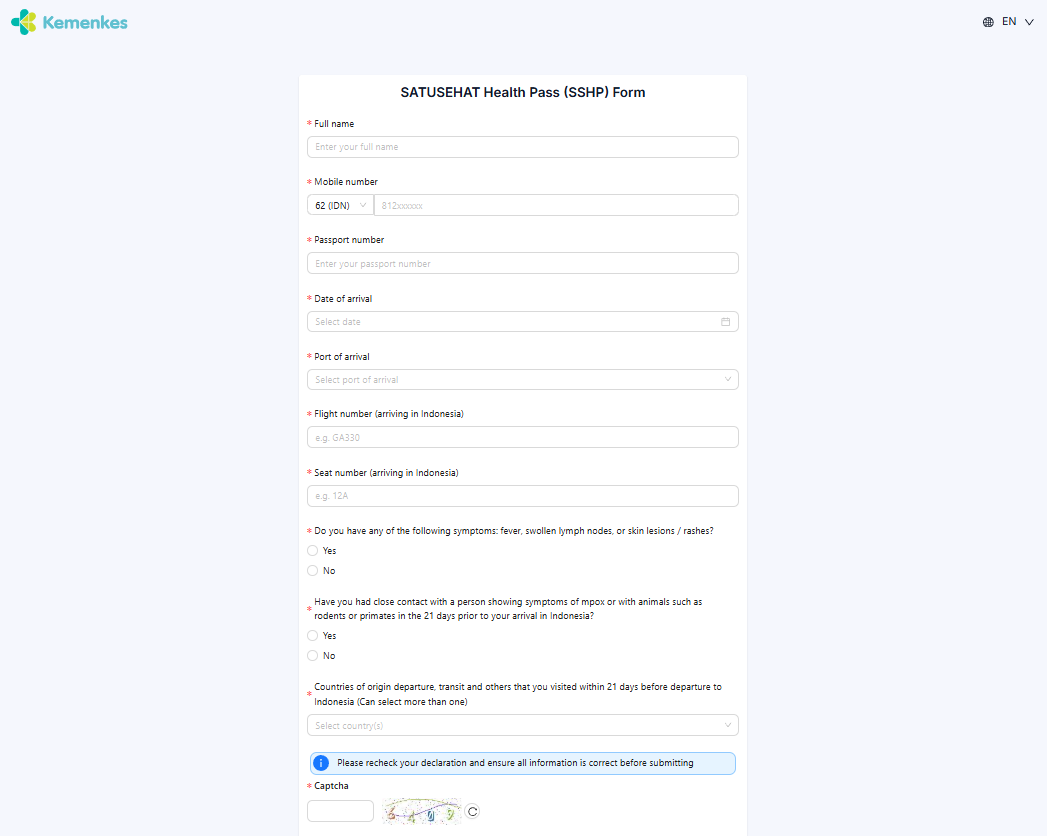This screenshot has width=1047, height=836.
Task: Click the globe language icon
Action: (988, 22)
